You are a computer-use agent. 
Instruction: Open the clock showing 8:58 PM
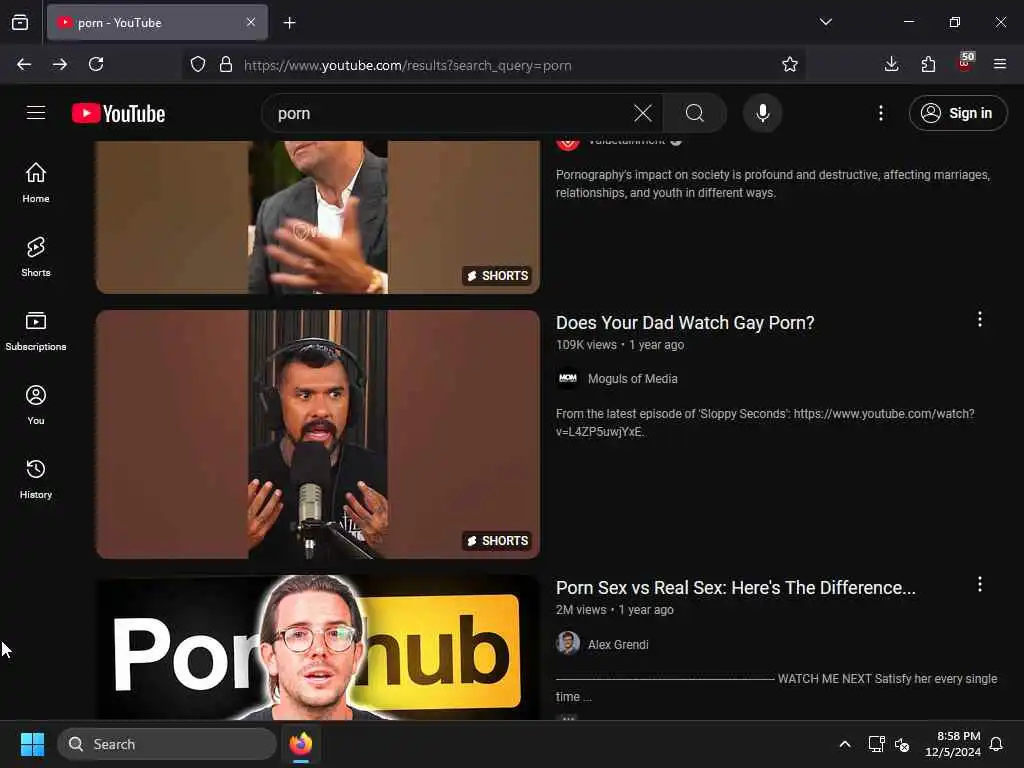(x=953, y=744)
